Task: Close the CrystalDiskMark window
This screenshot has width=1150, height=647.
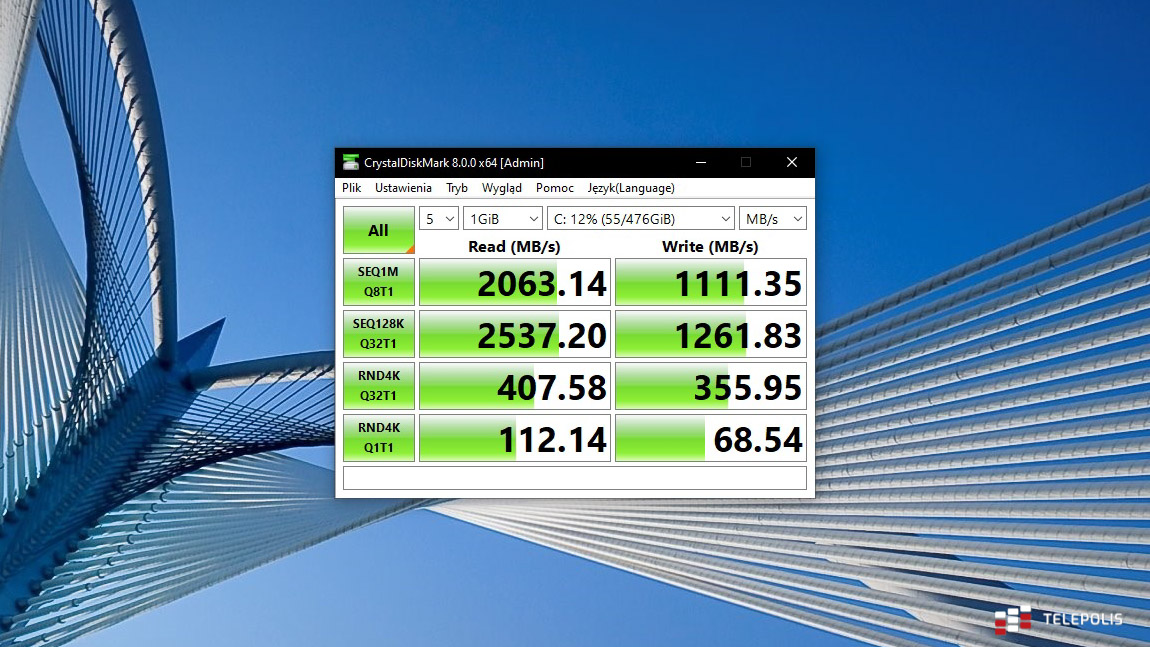Action: point(791,162)
